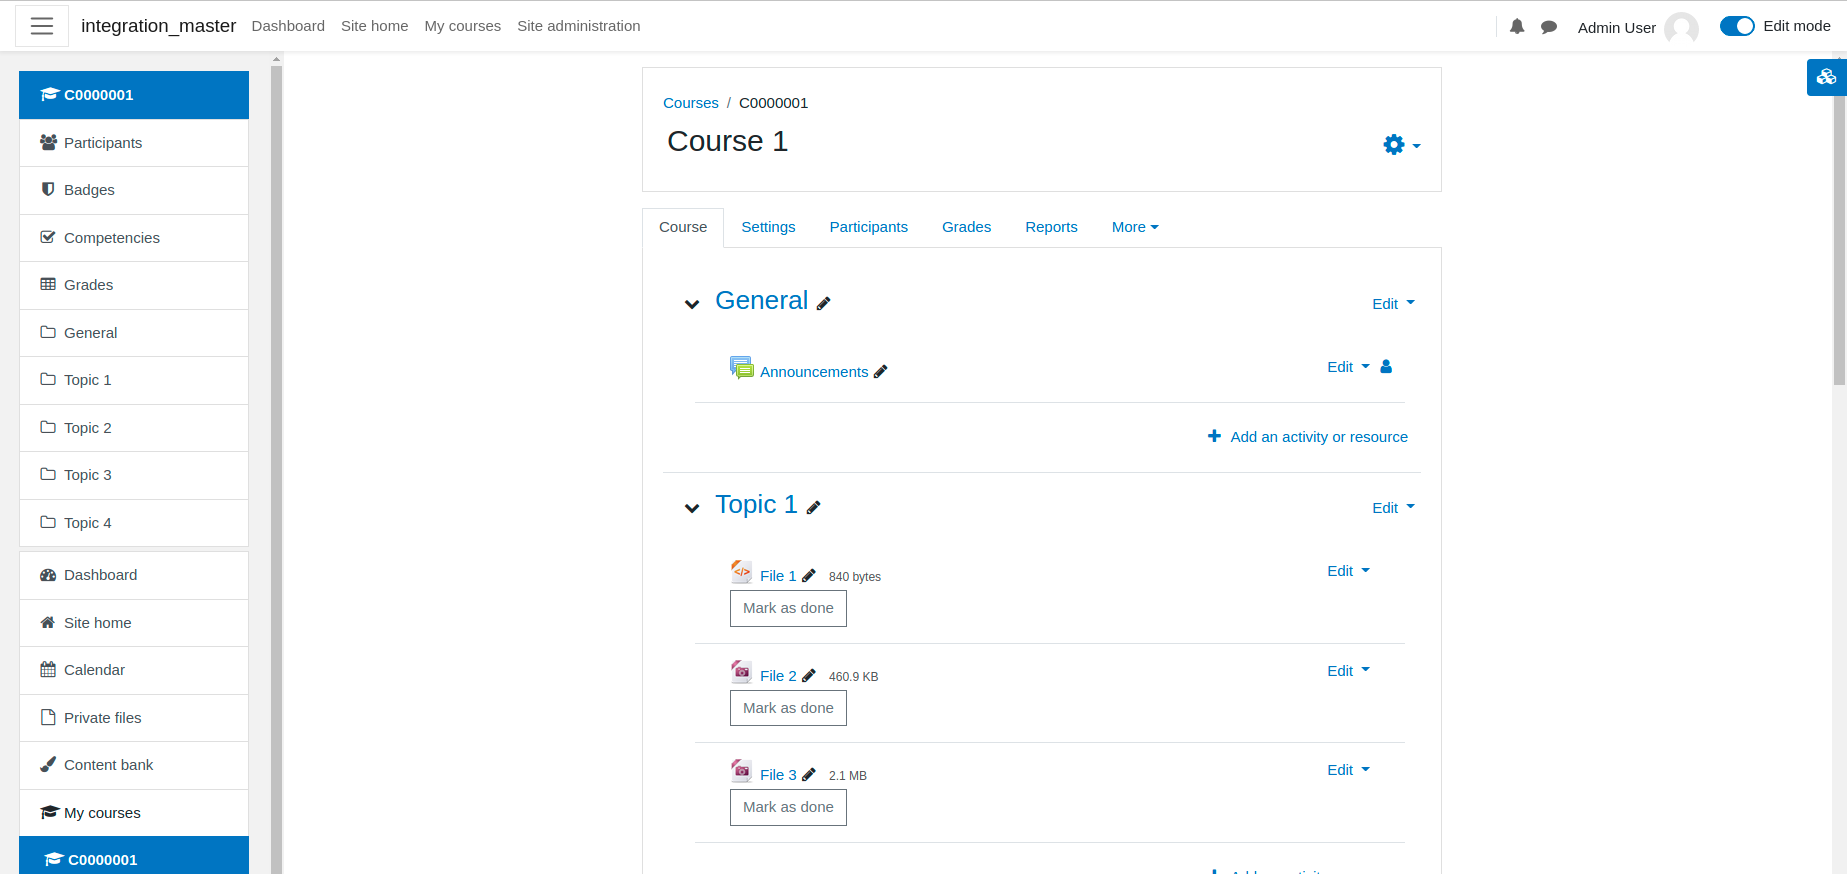Edit the Announcements title pencil icon
Viewport: 1847px width, 874px height.
pos(880,372)
